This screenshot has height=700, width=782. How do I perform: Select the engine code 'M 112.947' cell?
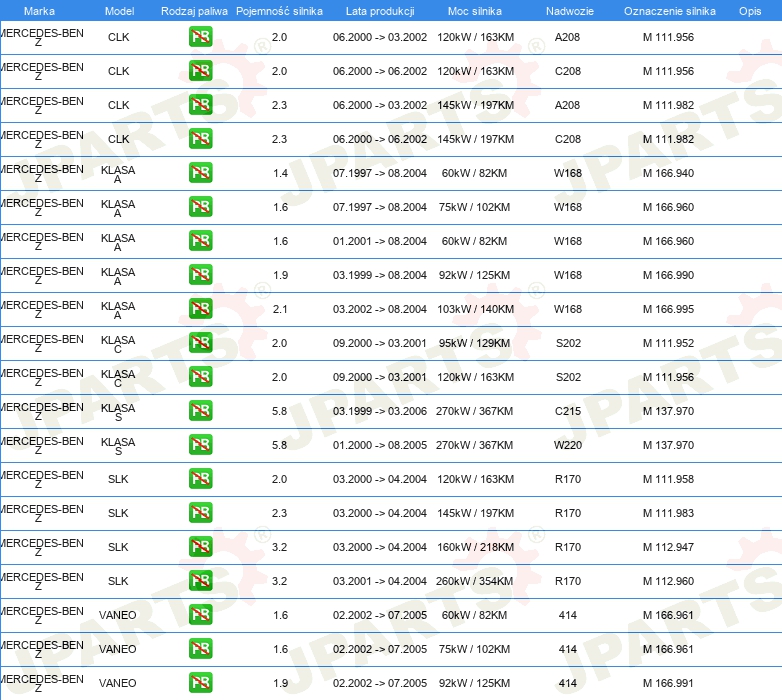668,547
